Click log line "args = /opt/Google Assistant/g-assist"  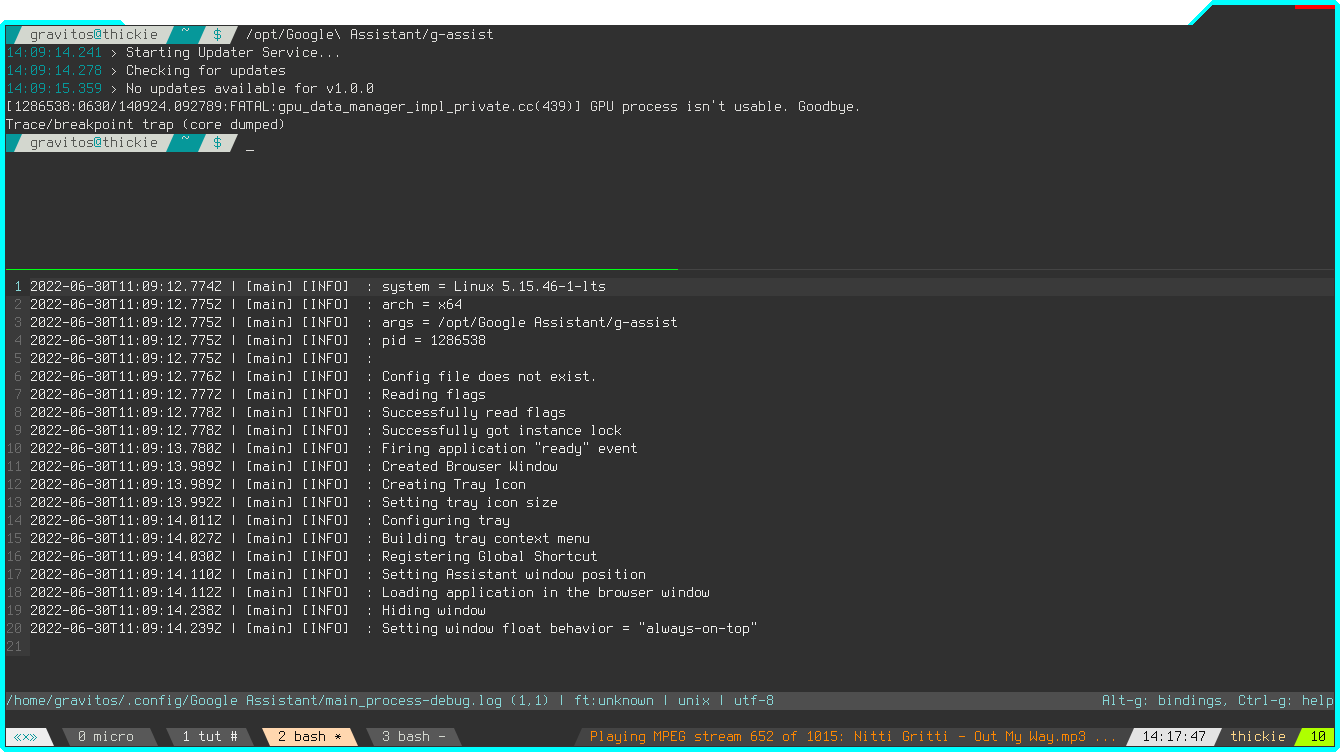tap(530, 323)
